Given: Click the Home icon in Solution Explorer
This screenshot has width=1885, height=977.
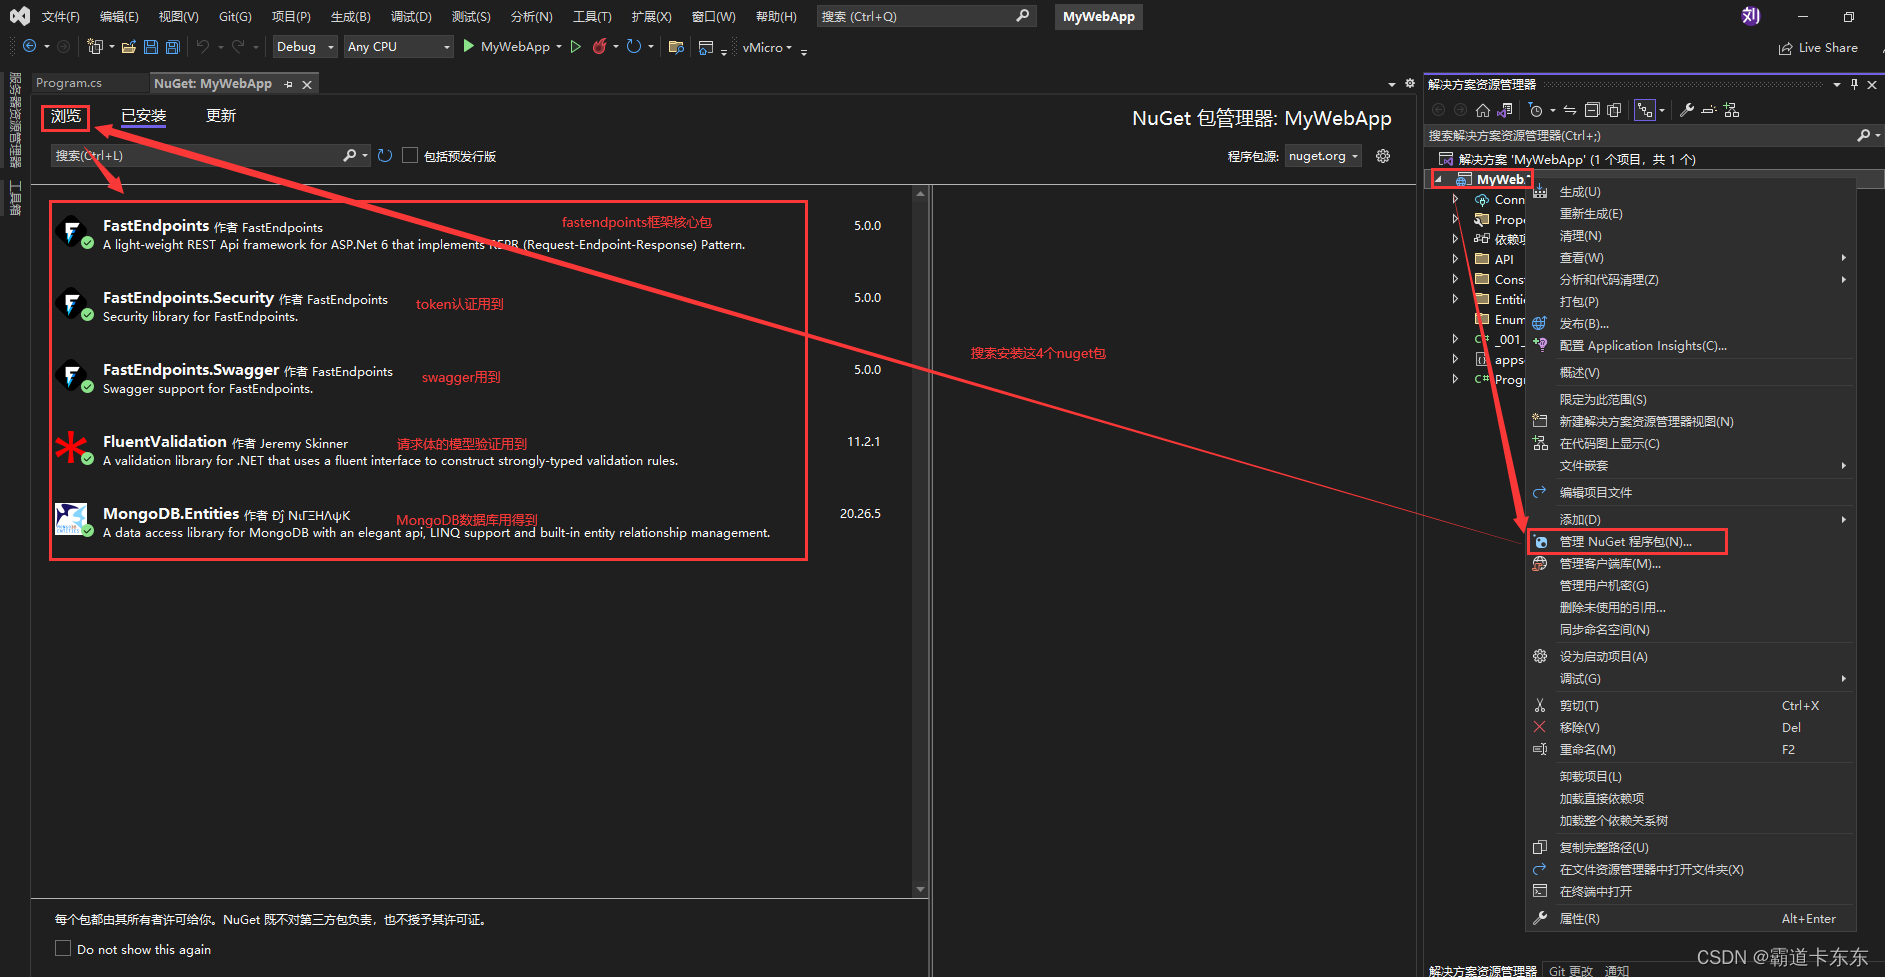Looking at the screenshot, I should coord(1483,110).
